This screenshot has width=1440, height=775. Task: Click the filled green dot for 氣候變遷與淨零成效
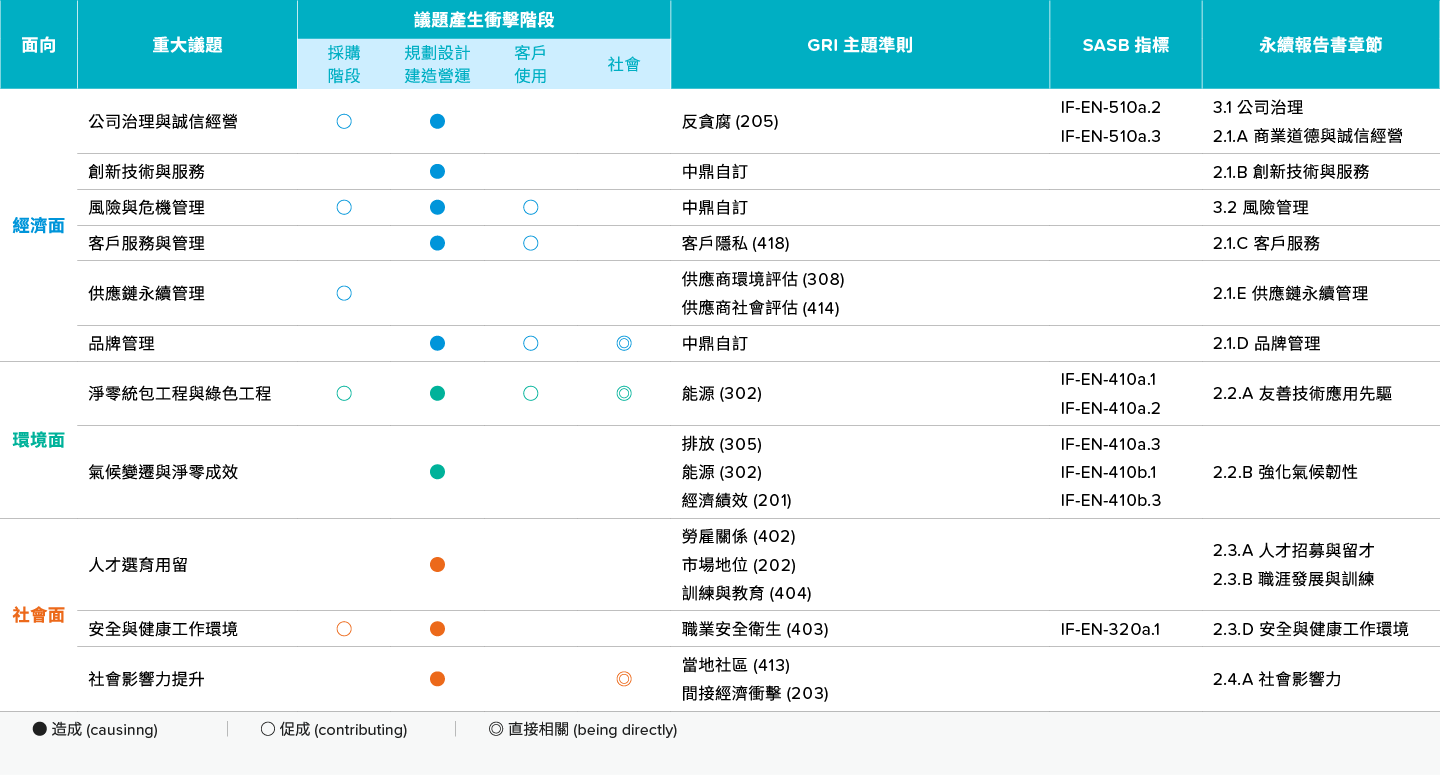437,471
